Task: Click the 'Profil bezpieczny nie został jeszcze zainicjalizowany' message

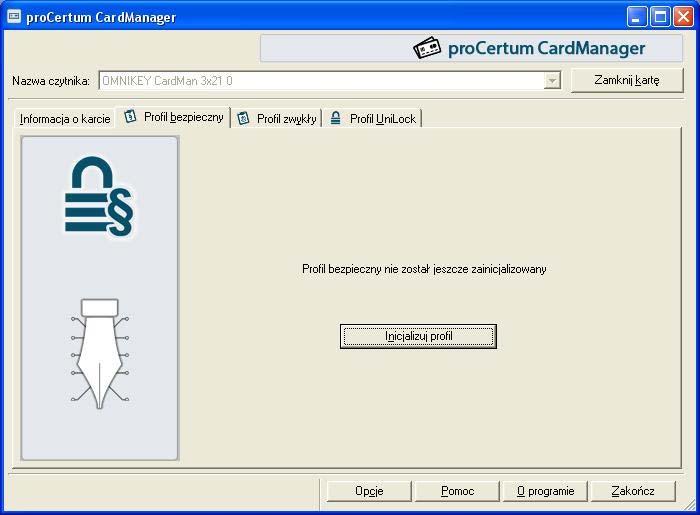Action: coord(424,269)
